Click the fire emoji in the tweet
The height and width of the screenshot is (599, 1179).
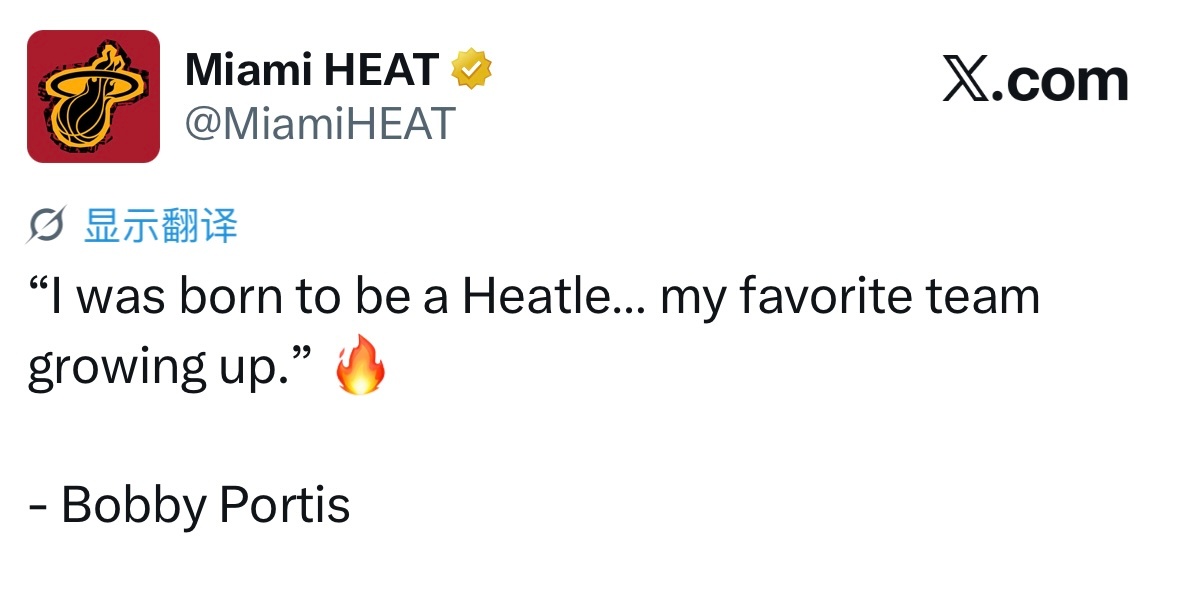pyautogui.click(x=360, y=365)
